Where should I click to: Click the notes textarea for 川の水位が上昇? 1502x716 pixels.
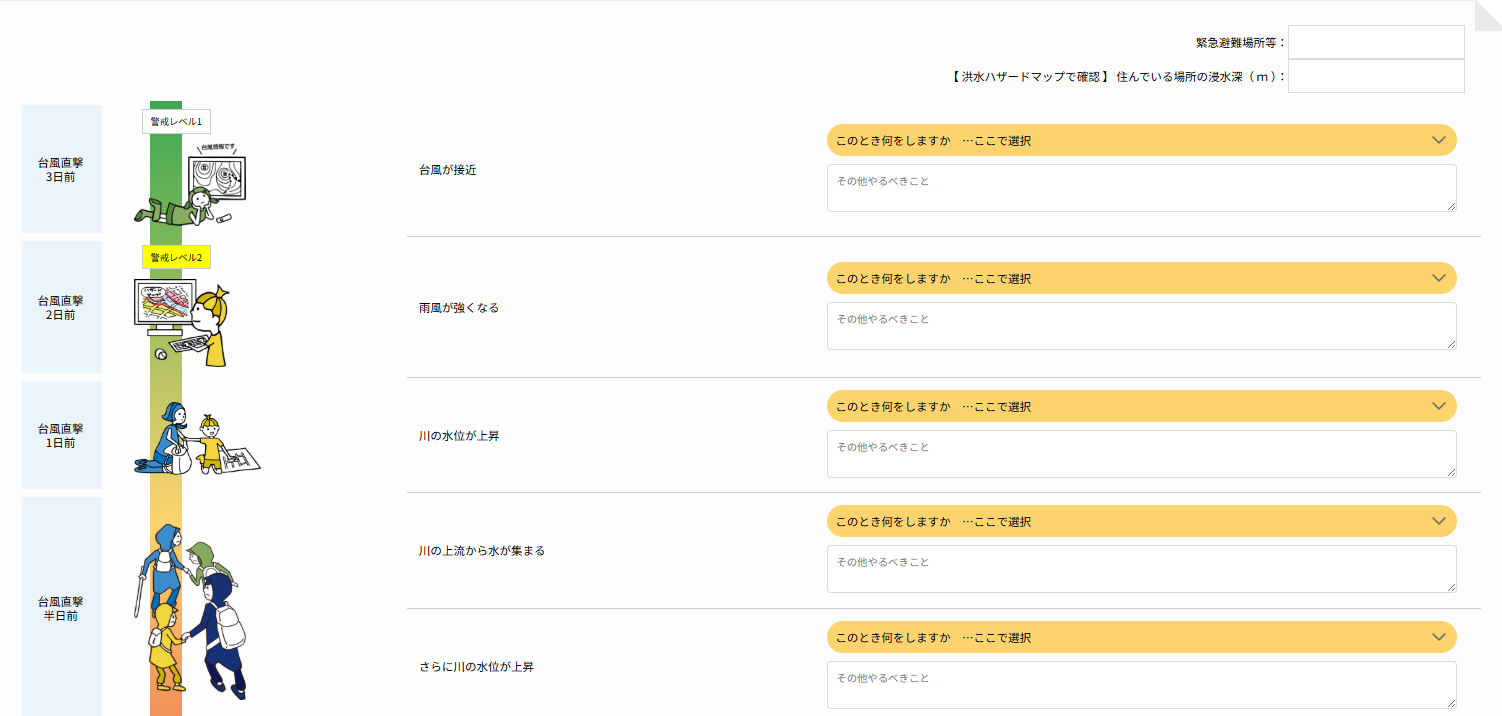tap(1141, 454)
